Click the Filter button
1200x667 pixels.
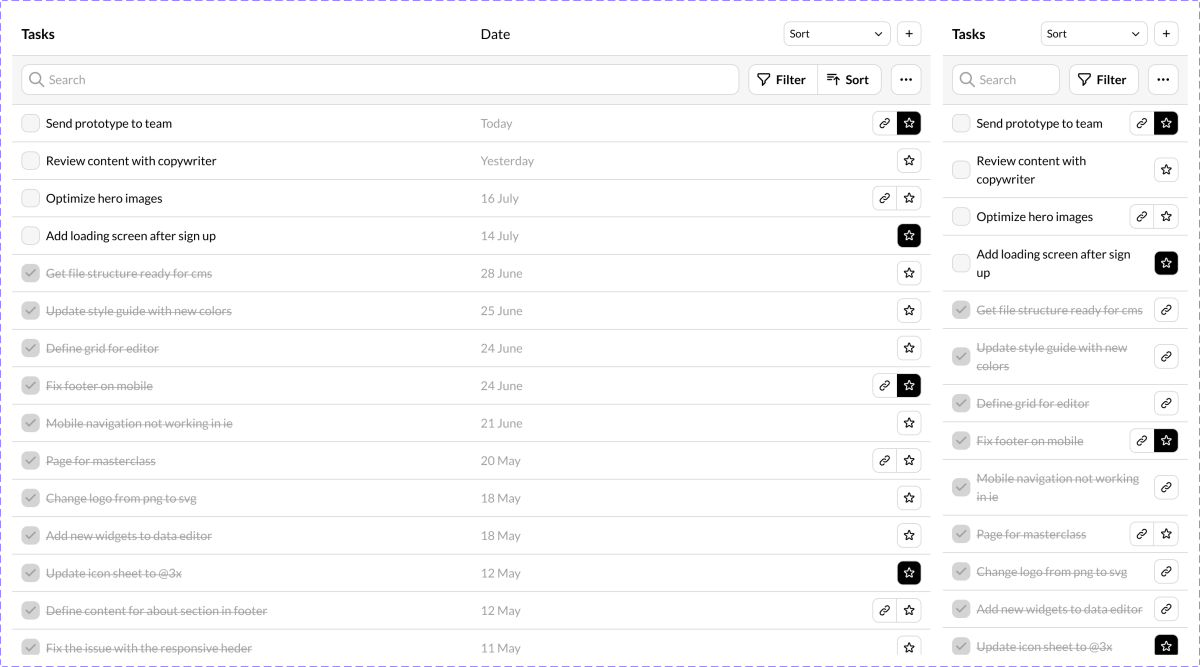click(782, 79)
